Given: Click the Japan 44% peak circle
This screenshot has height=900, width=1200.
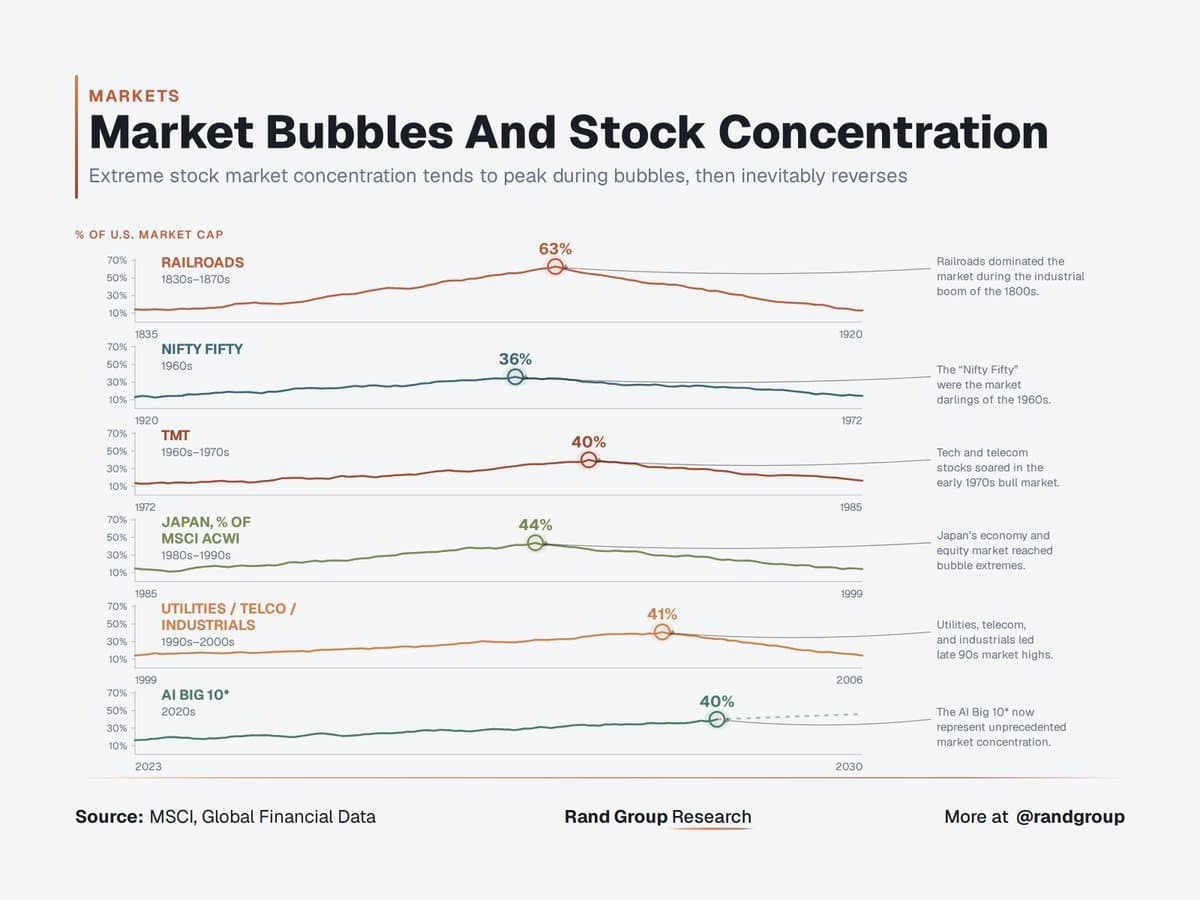Looking at the screenshot, I should click(535, 543).
